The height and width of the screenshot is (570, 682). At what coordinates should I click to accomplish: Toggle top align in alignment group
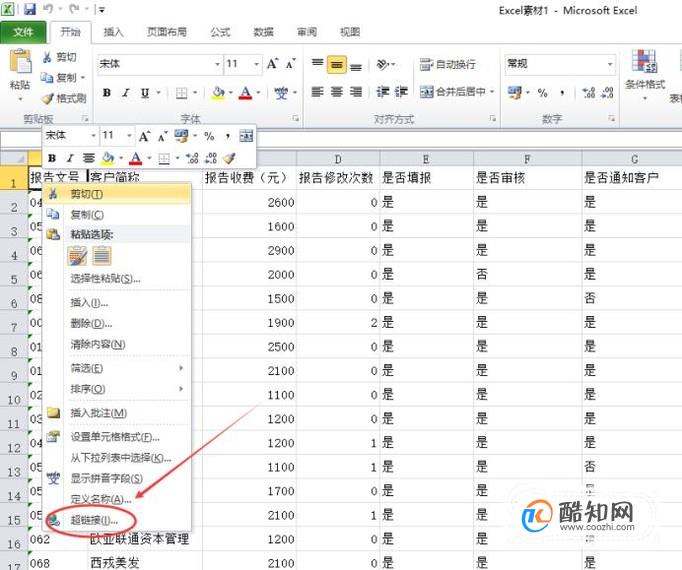pyautogui.click(x=318, y=64)
